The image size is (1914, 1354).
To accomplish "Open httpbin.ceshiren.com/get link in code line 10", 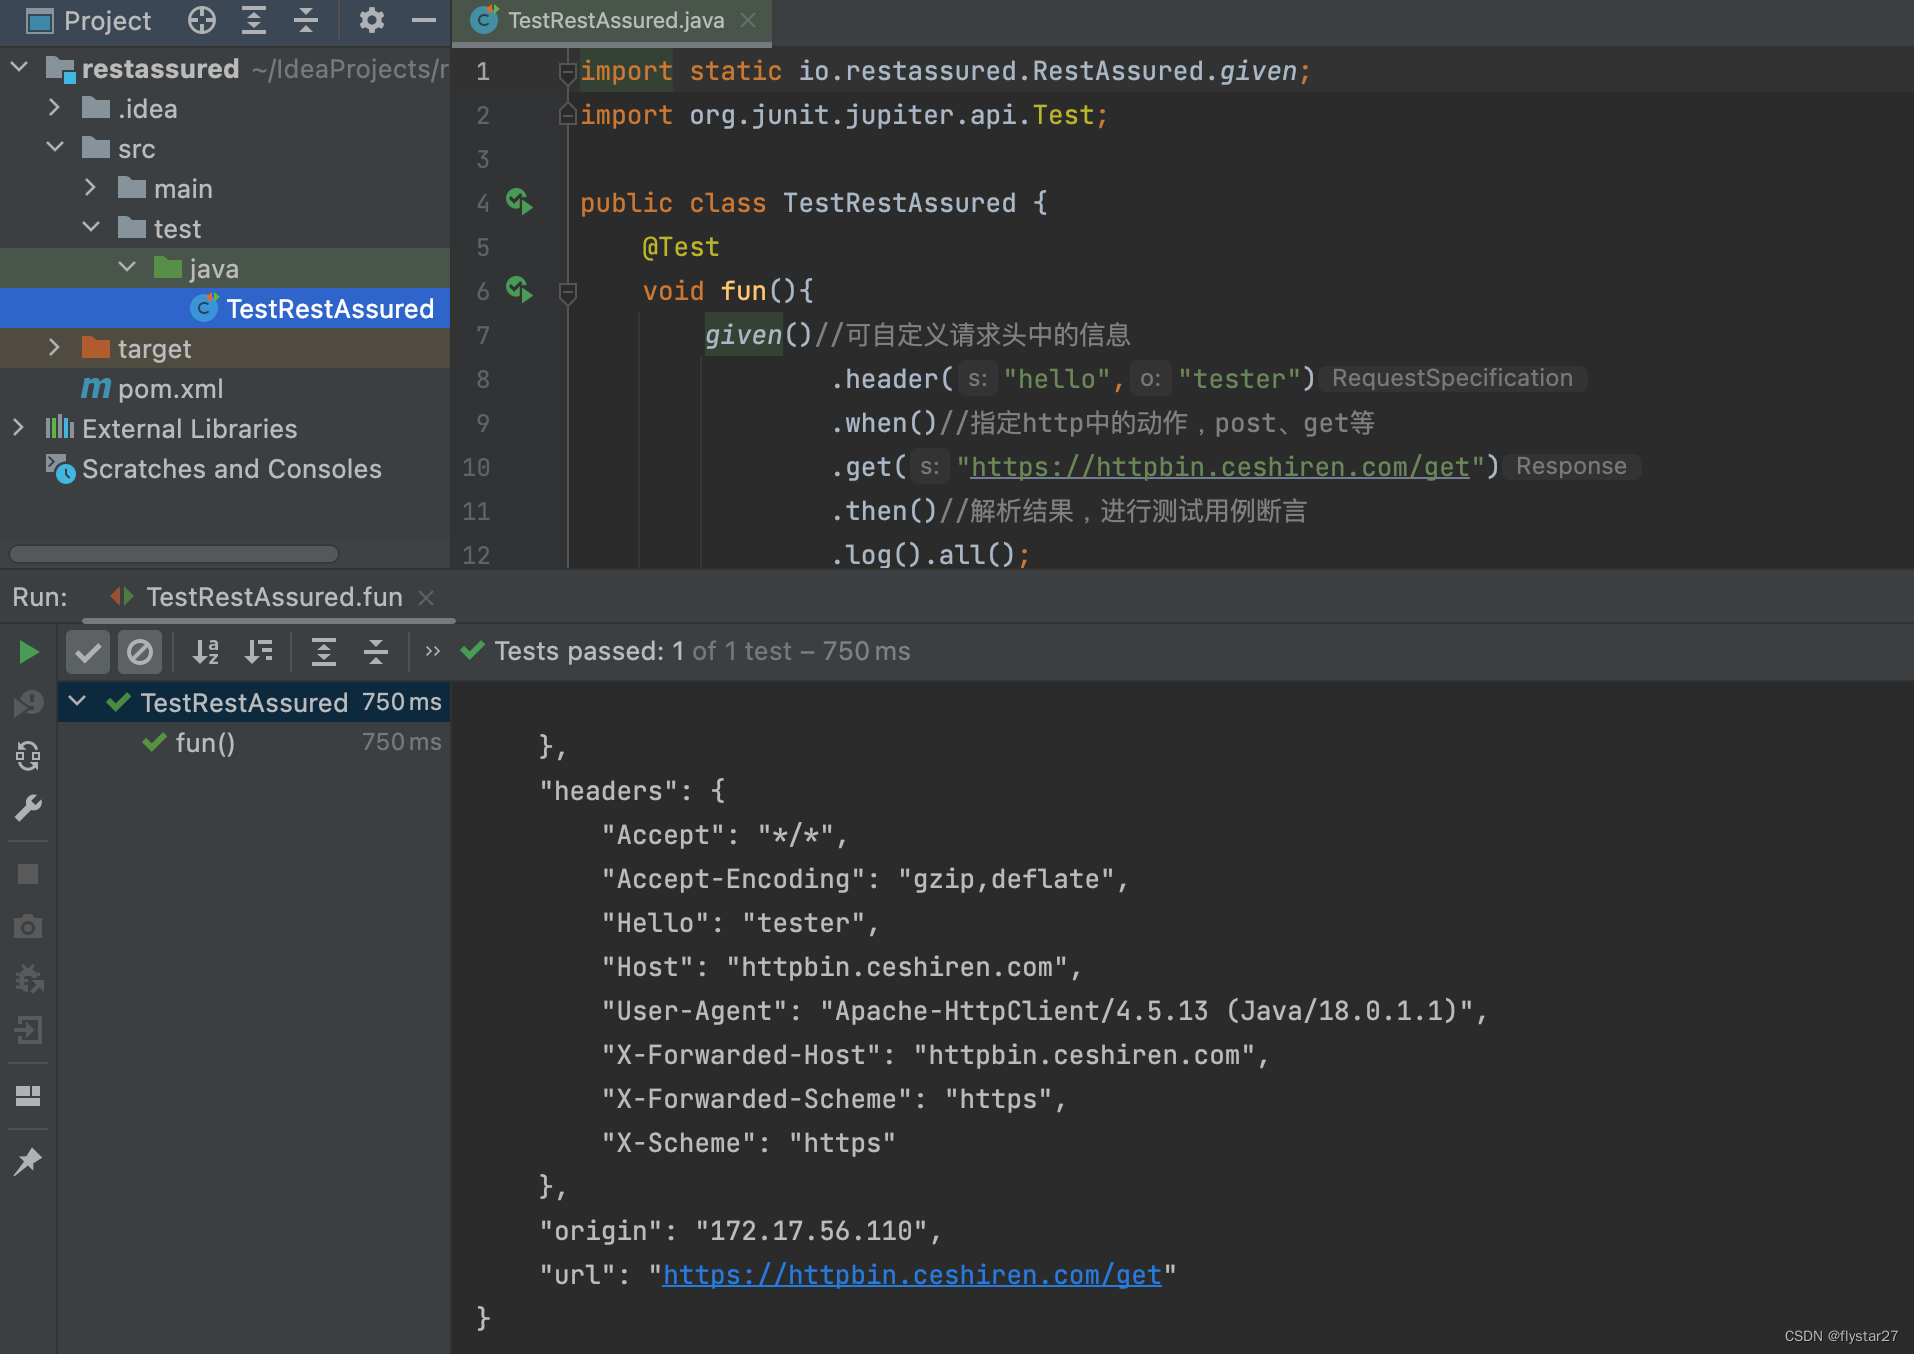I will tap(1220, 467).
